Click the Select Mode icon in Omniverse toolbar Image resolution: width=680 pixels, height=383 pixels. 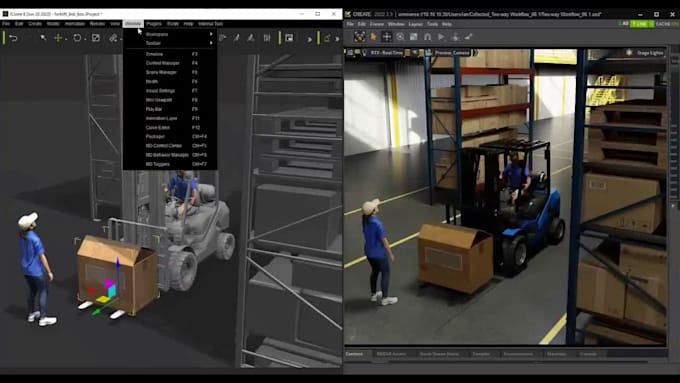[x=360, y=37]
